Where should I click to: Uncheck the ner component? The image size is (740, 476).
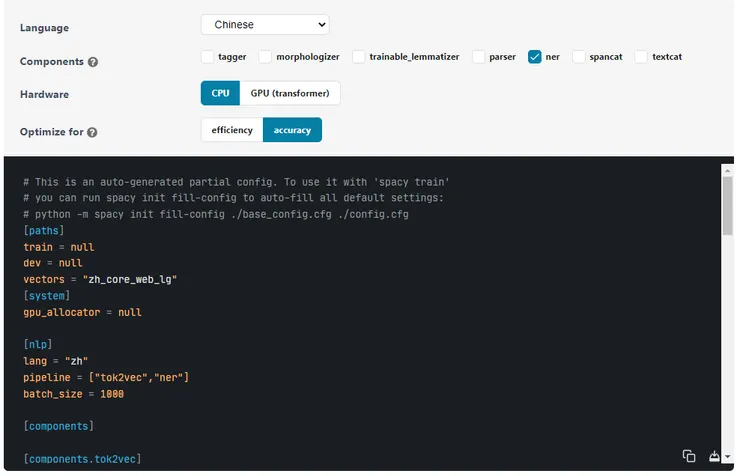tap(535, 57)
